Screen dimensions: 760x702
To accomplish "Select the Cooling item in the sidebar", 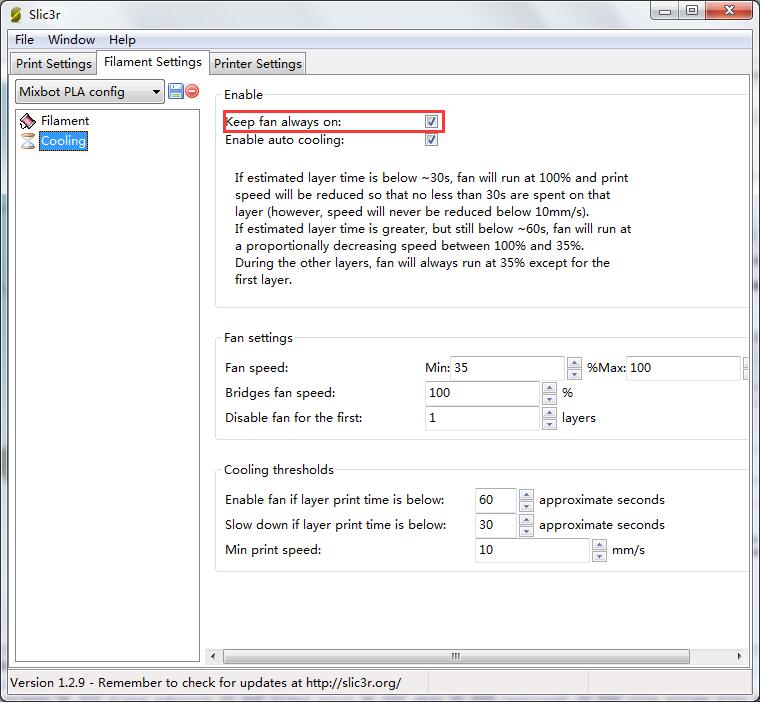I will click(x=63, y=141).
